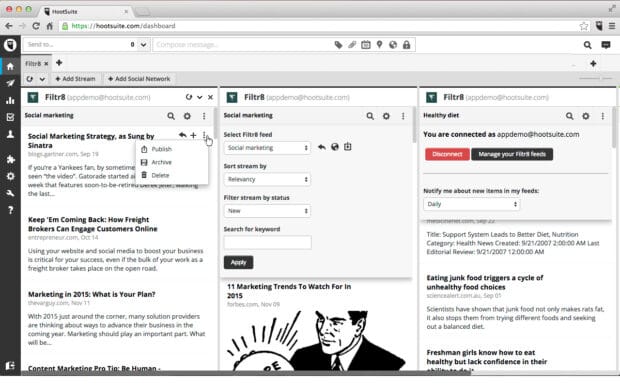Viewport: 620px width, 388px height.
Task: Expand refresh interval chevron in tab toolbar
Action: [x=42, y=79]
